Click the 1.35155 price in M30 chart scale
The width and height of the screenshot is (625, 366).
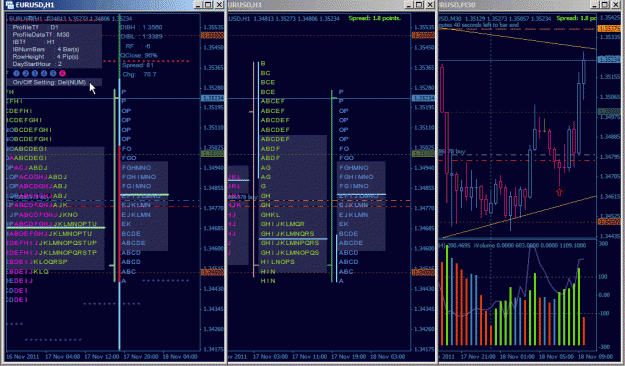point(610,77)
